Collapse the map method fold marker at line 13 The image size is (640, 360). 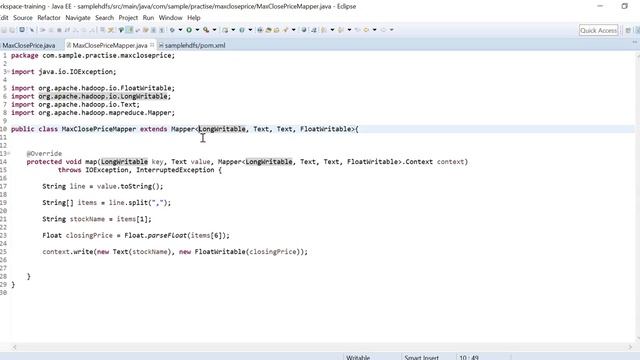pyautogui.click(x=9, y=153)
